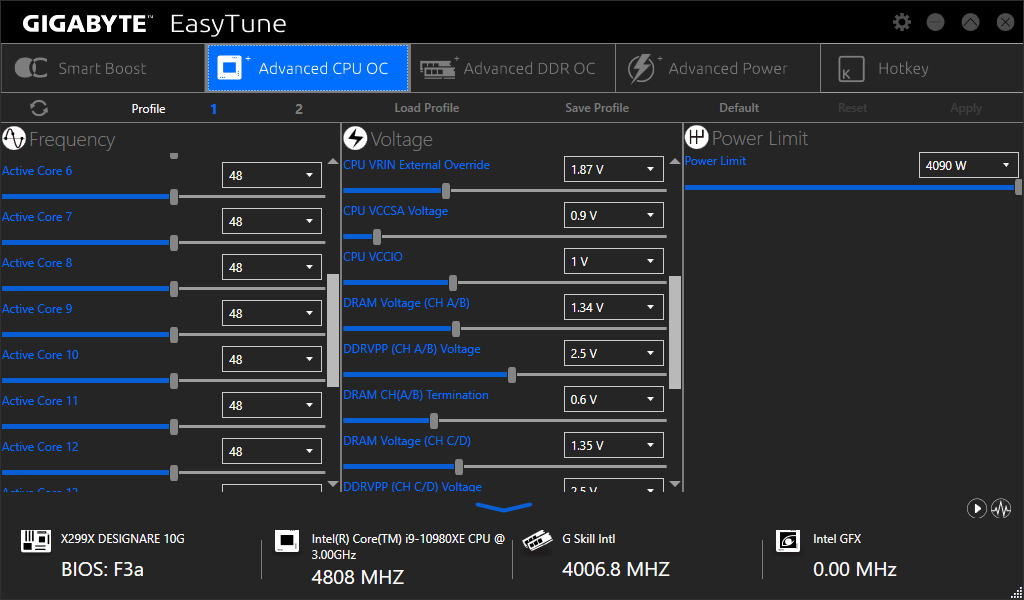The height and width of the screenshot is (600, 1024).
Task: Click the refresh profile icon
Action: (39, 108)
